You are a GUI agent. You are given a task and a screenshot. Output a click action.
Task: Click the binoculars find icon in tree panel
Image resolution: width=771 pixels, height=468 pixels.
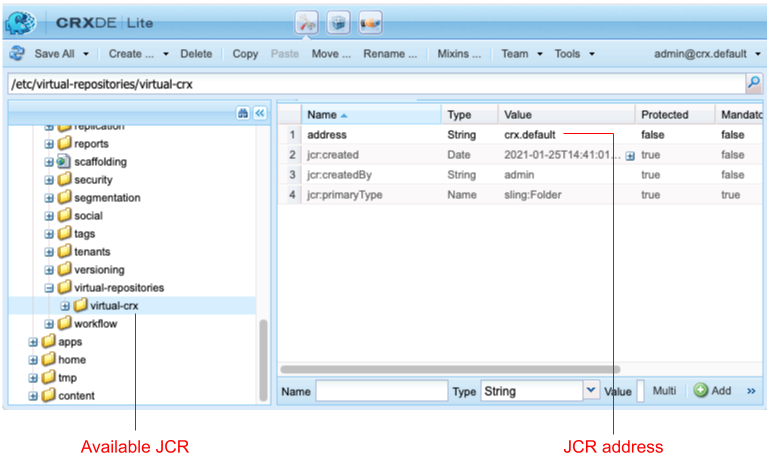click(x=242, y=114)
